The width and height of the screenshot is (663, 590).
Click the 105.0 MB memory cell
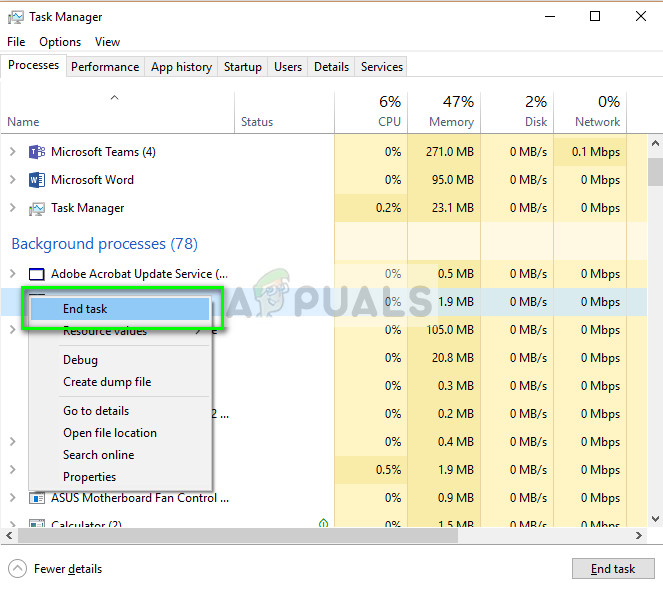444,329
